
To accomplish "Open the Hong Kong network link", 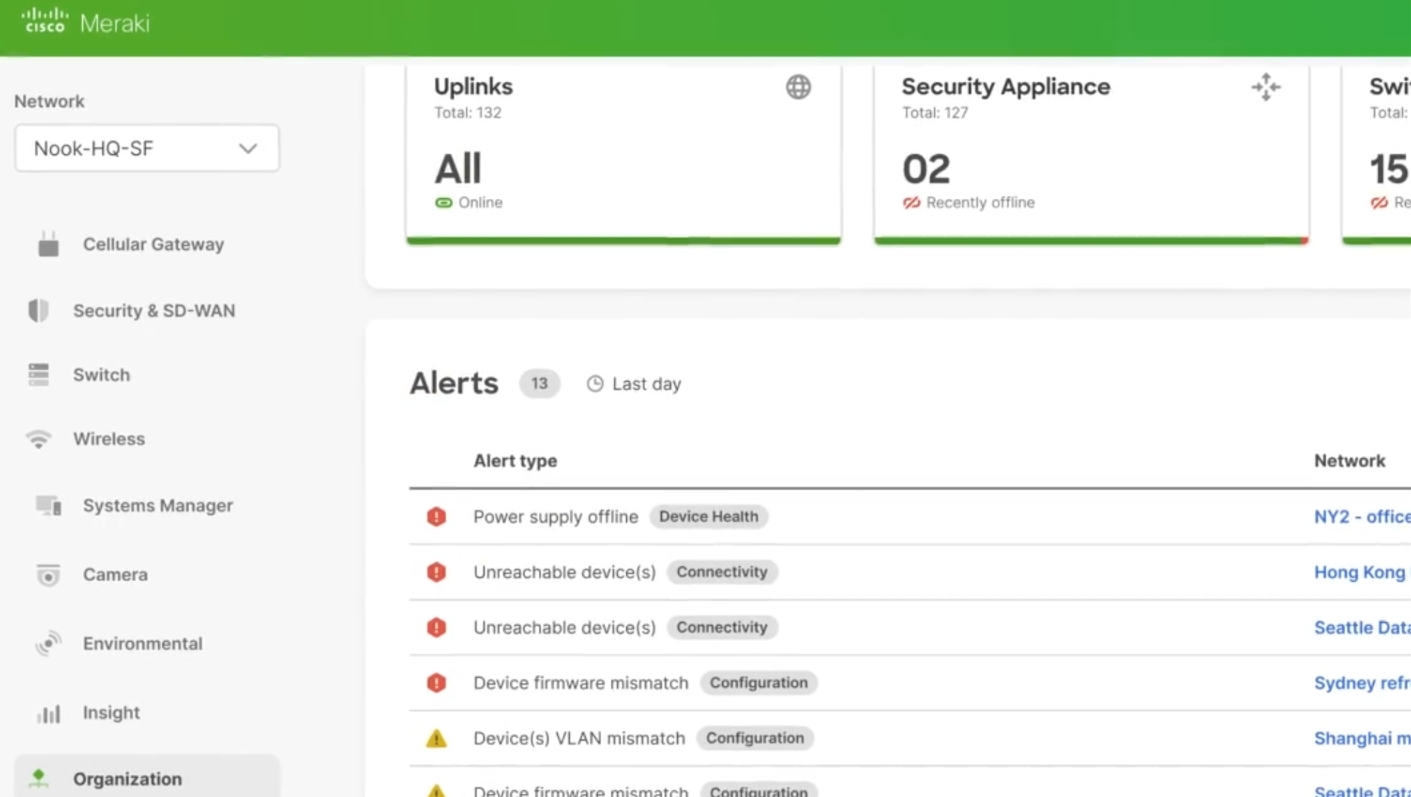I will [x=1359, y=572].
